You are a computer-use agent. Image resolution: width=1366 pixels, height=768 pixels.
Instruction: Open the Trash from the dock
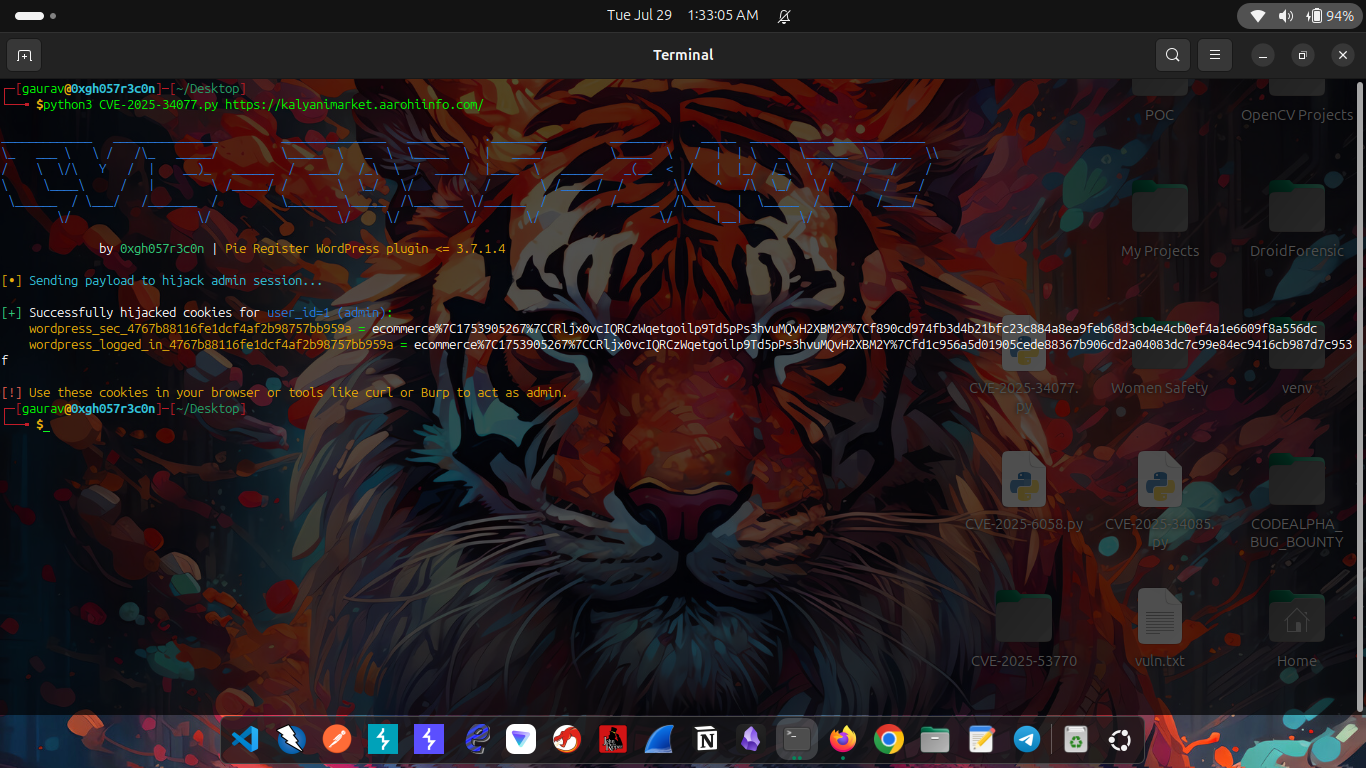pyautogui.click(x=1075, y=739)
